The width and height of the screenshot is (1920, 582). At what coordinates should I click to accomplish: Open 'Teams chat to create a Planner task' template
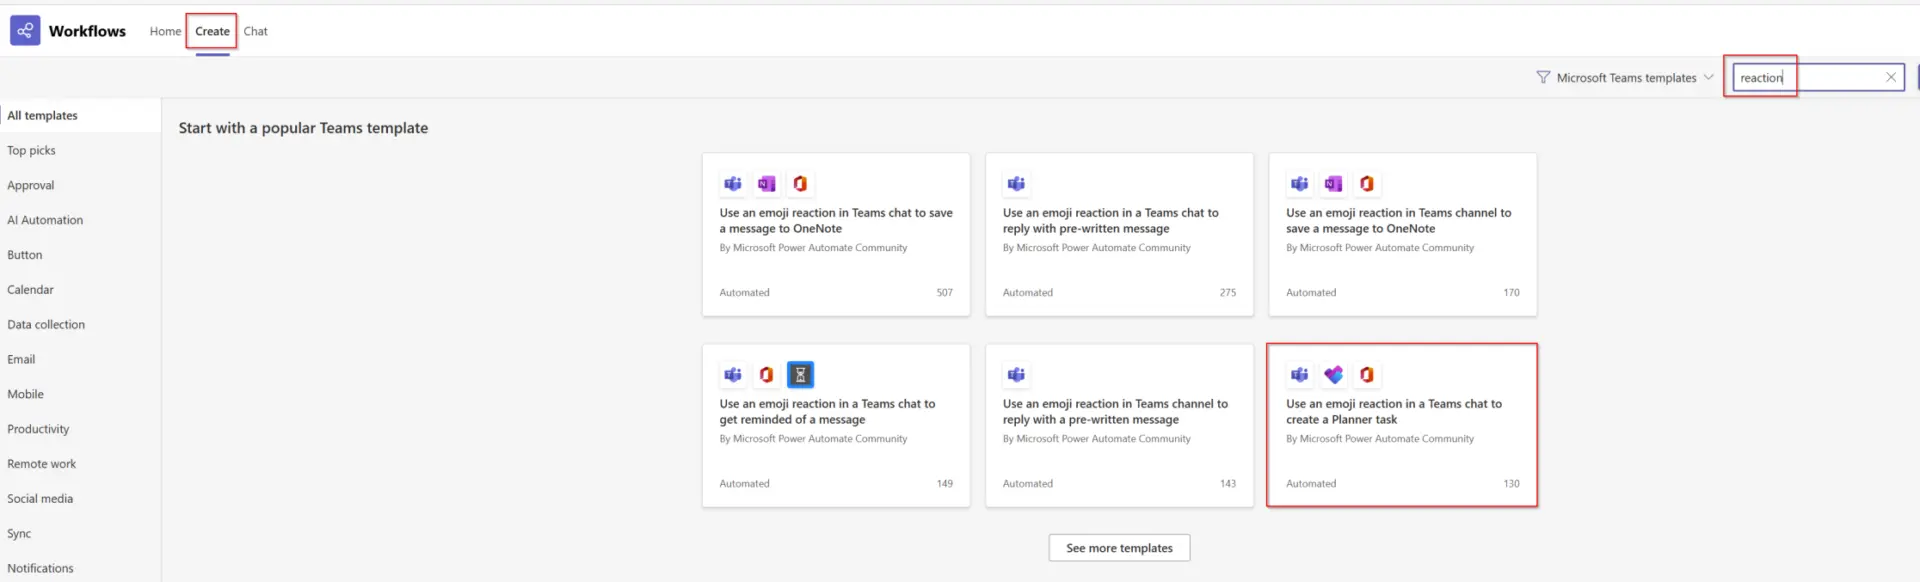click(x=1402, y=425)
